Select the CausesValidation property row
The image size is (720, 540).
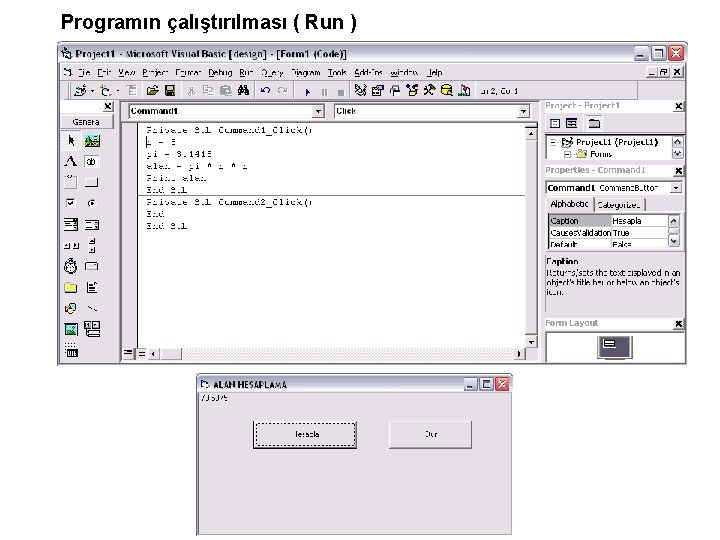(x=608, y=233)
